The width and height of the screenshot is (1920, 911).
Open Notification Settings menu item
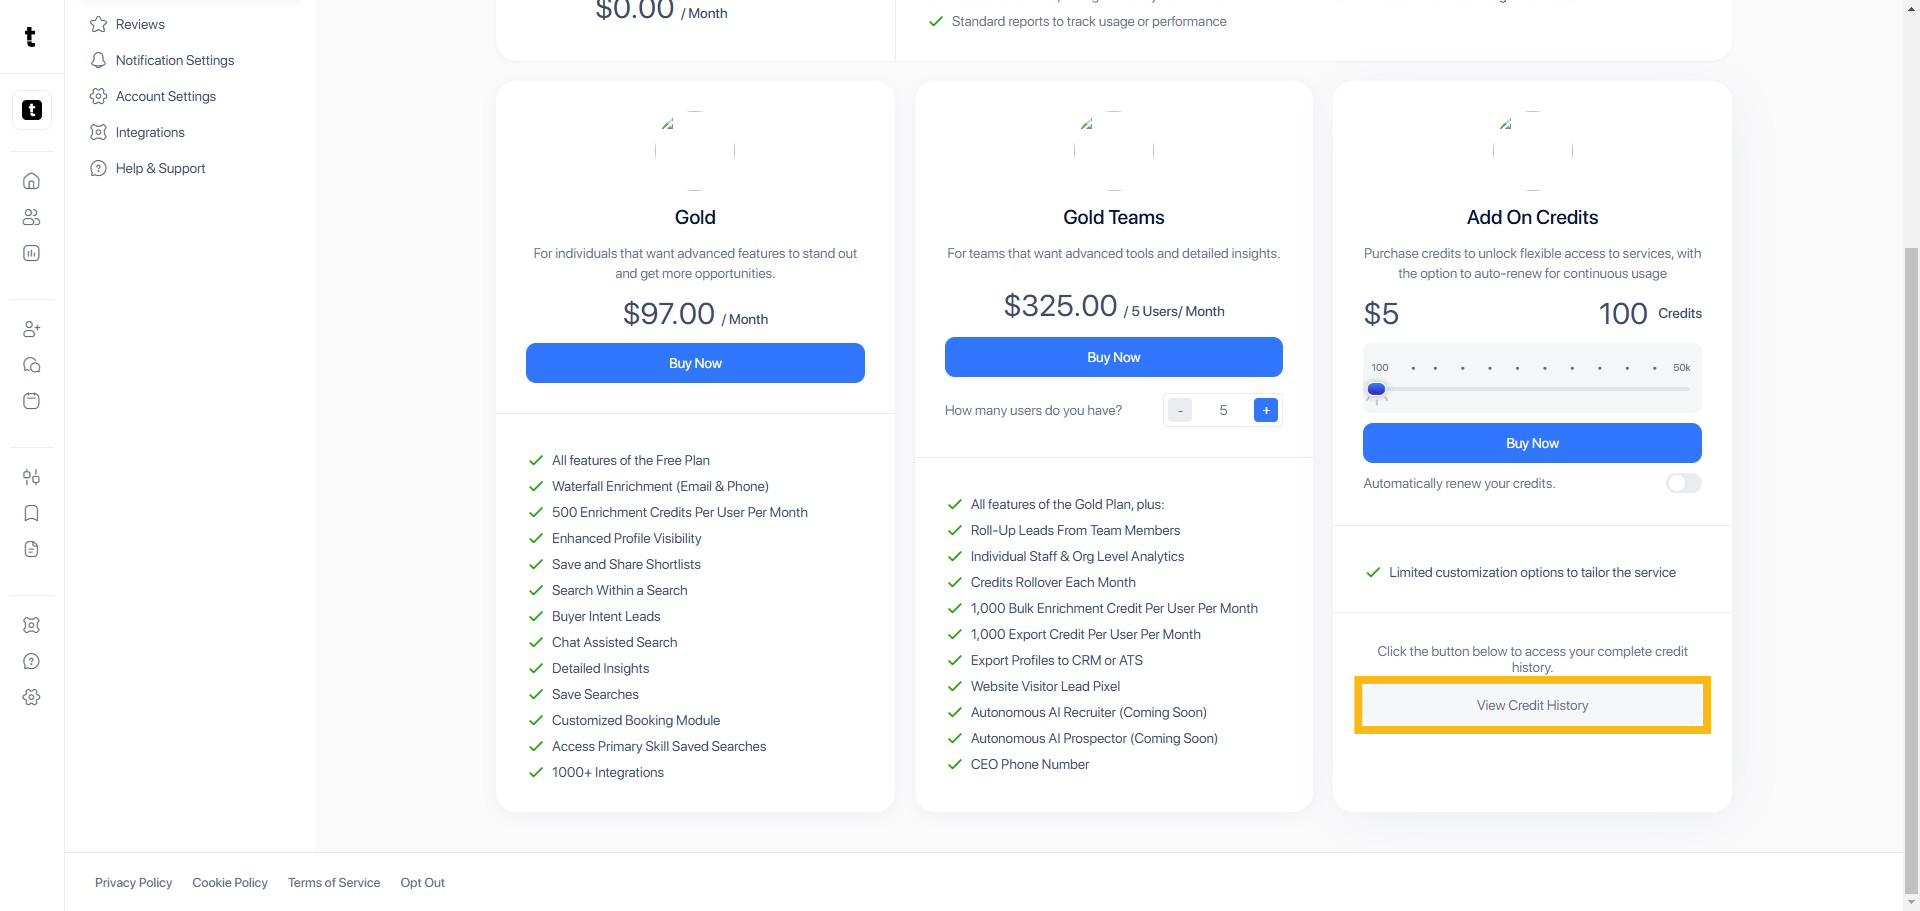coord(174,60)
